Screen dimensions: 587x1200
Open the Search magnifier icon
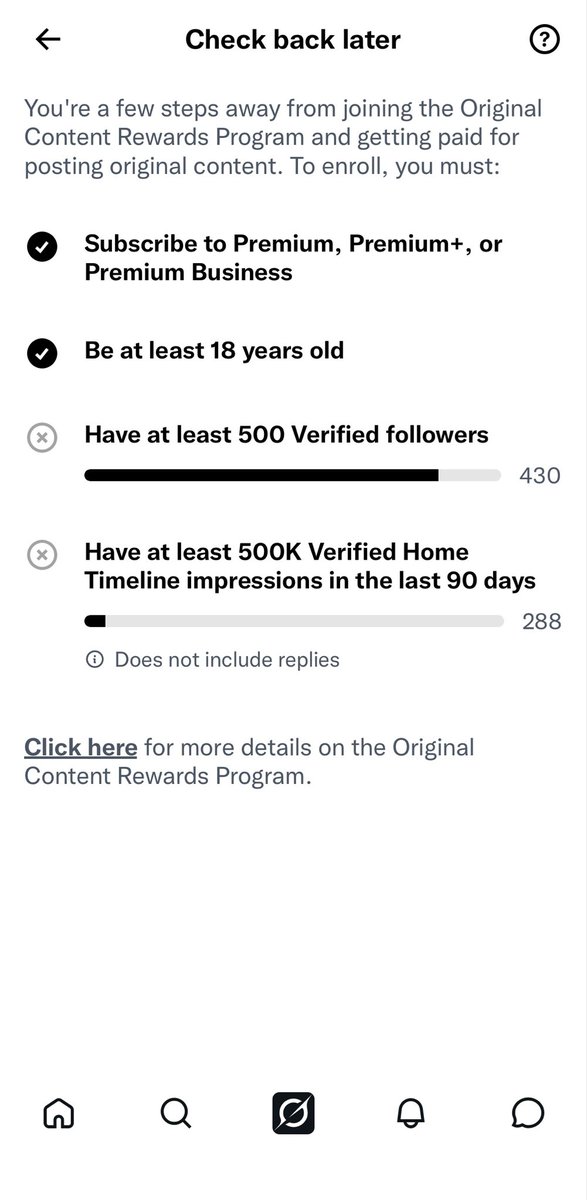click(176, 1112)
